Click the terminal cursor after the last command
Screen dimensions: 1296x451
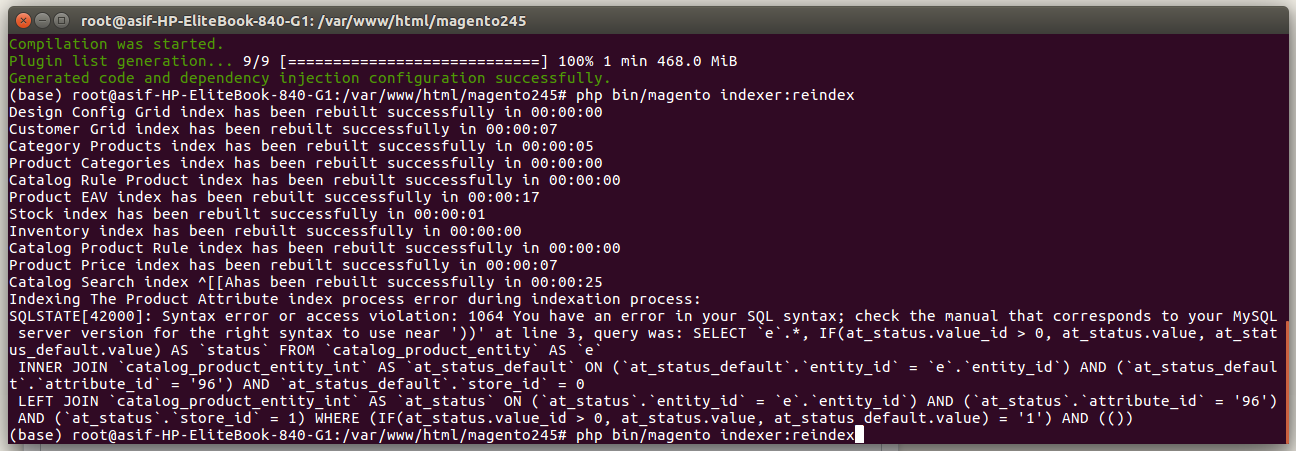pyautogui.click(x=859, y=436)
